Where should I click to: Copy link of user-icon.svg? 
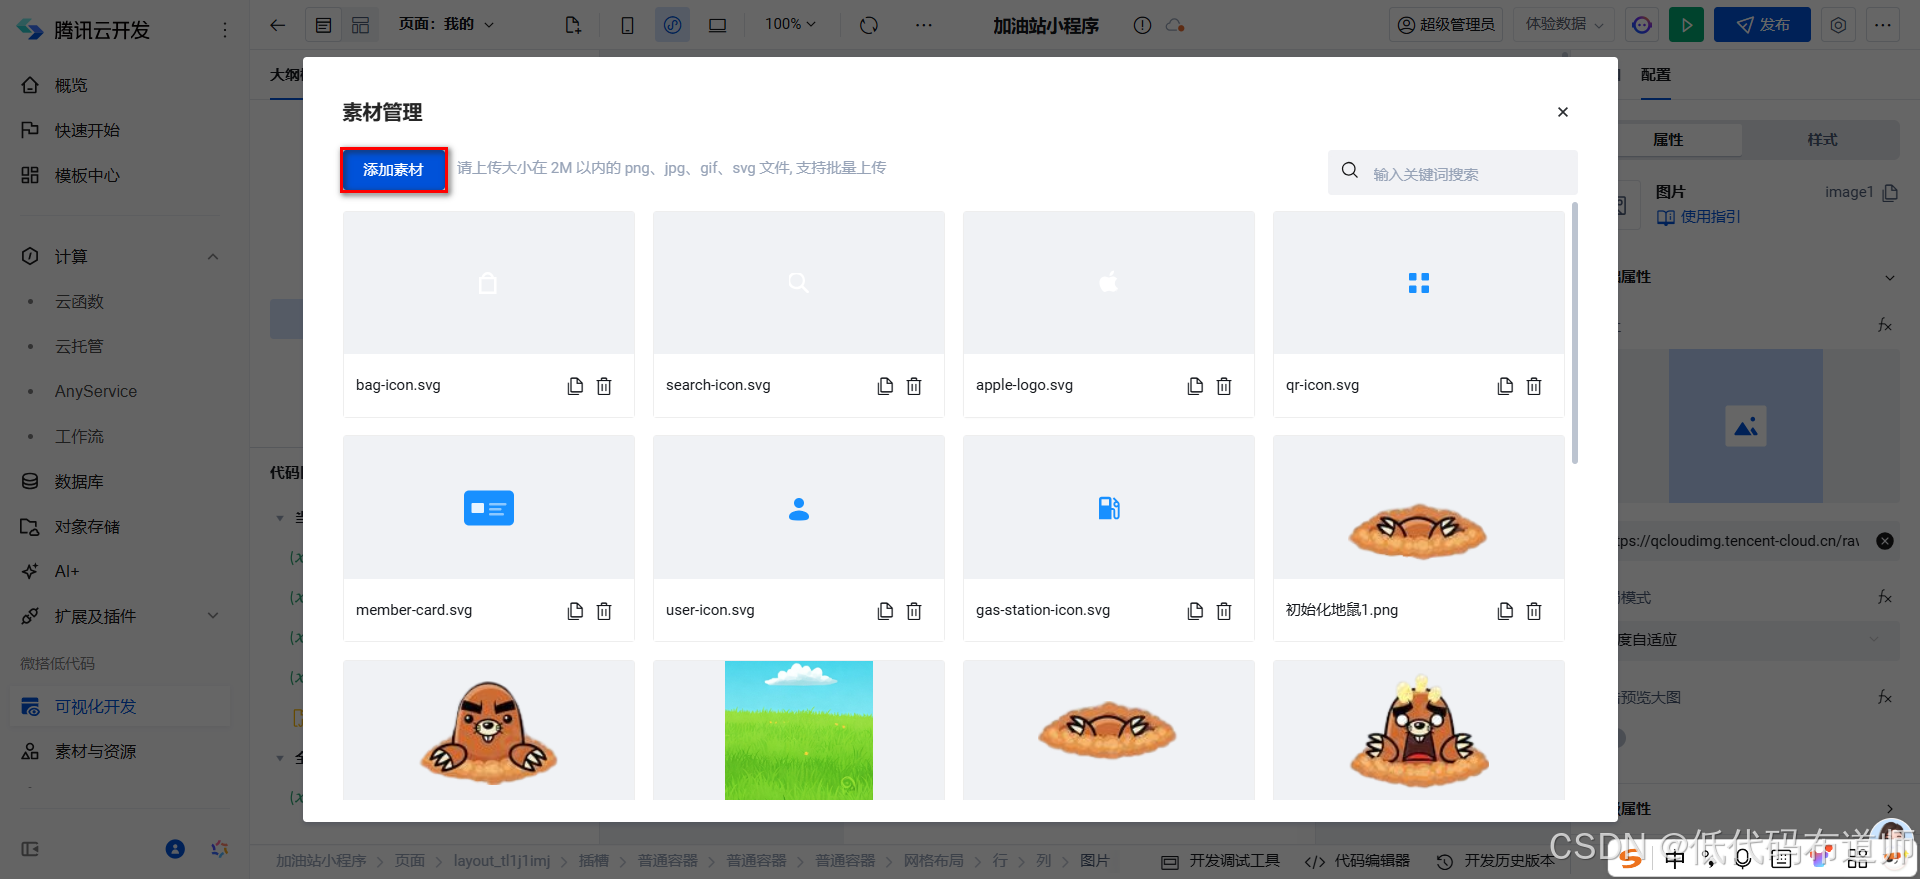[x=885, y=611]
